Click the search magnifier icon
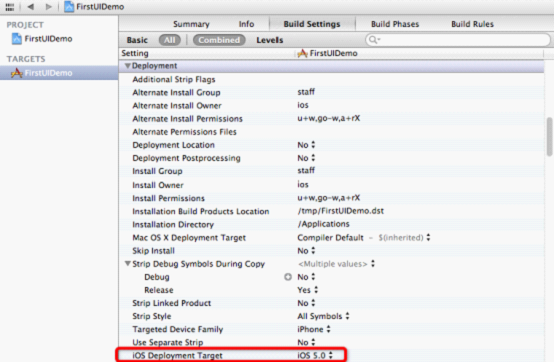The image size is (555, 363). click(373, 40)
